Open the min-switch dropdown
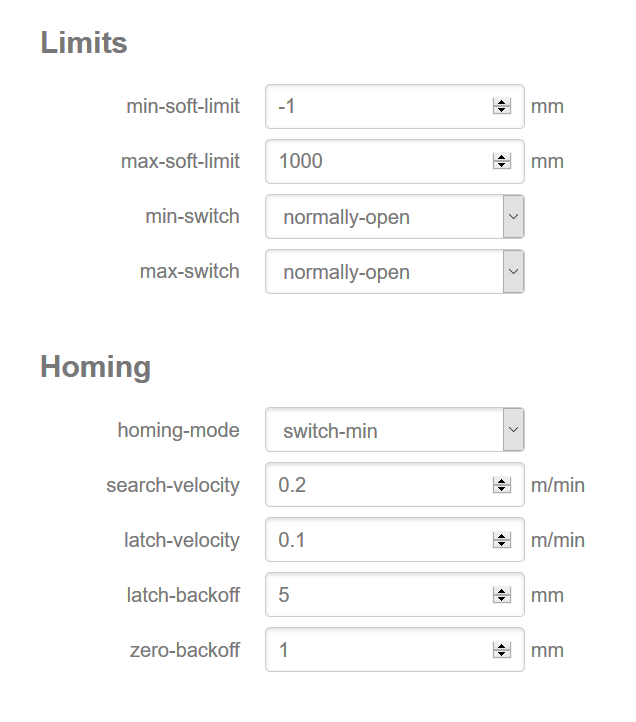The image size is (636, 722). tap(394, 217)
